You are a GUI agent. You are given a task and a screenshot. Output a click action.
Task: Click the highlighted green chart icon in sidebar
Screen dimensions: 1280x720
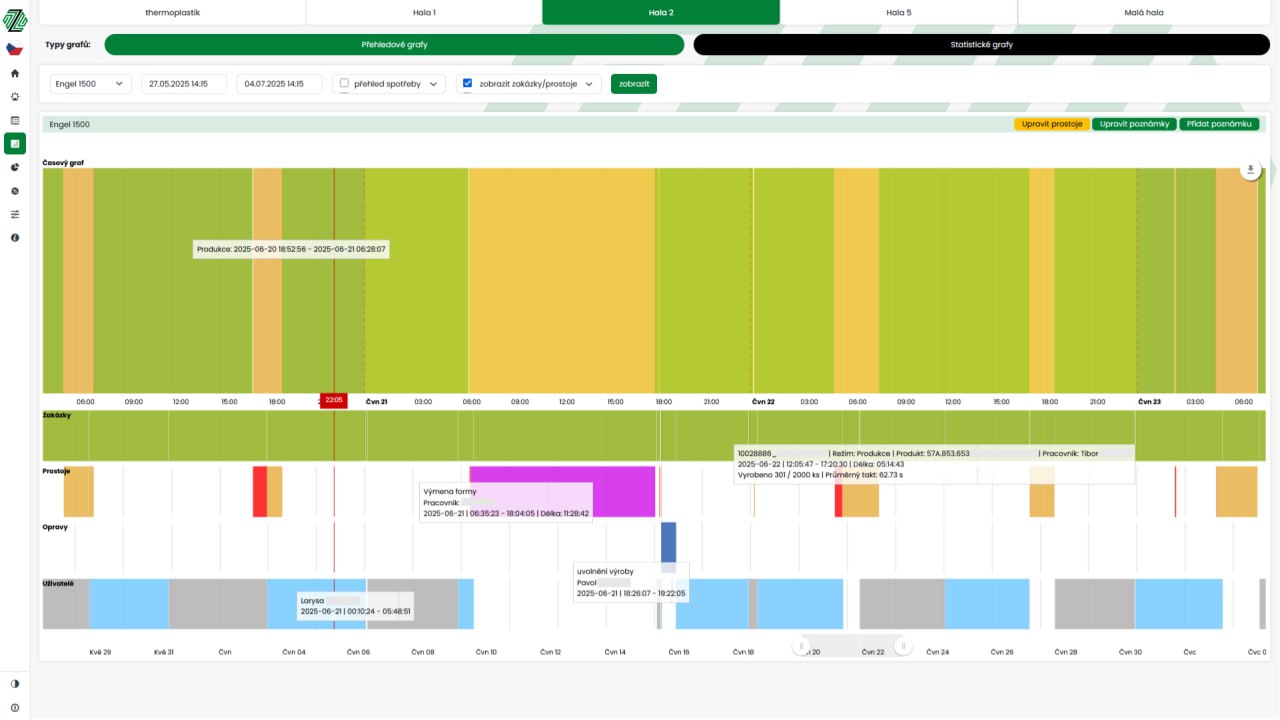pyautogui.click(x=15, y=144)
